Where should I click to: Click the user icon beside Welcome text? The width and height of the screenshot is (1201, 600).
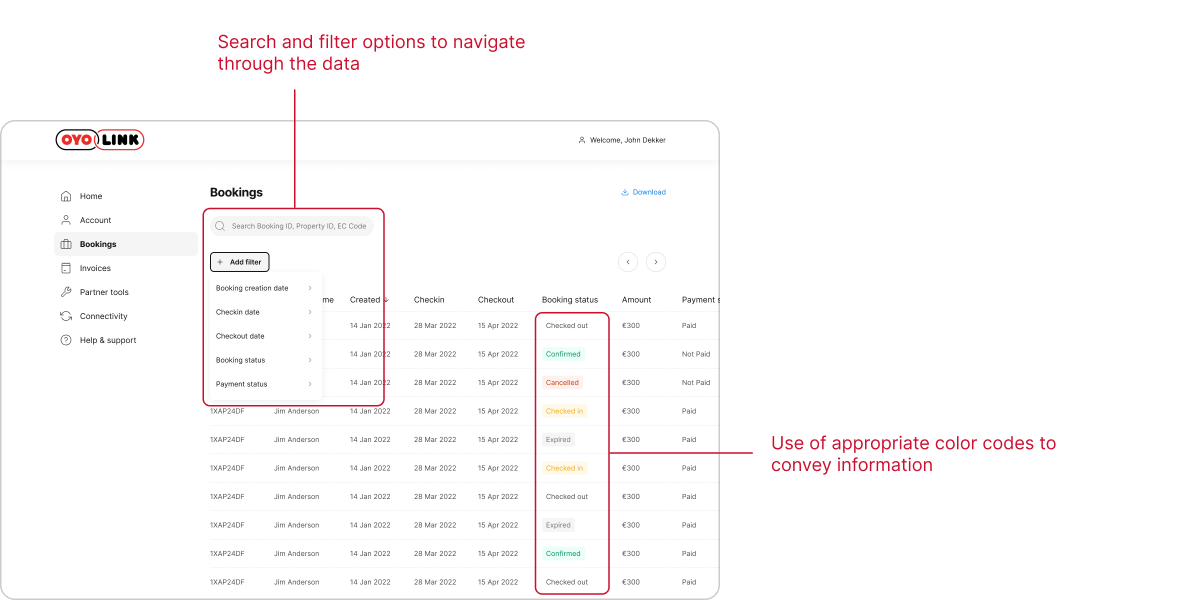tap(582, 140)
